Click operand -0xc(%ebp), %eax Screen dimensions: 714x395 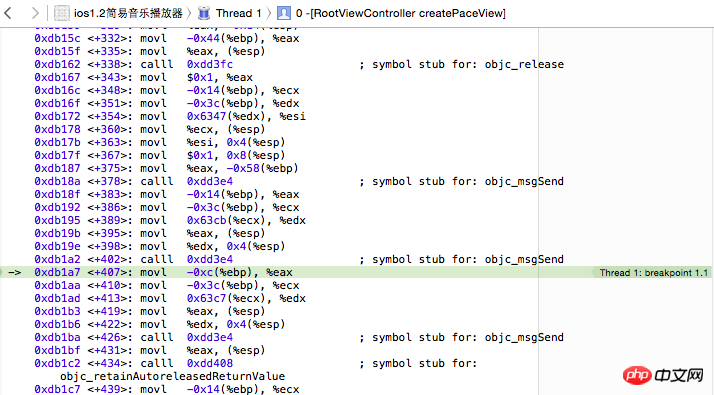(240, 272)
